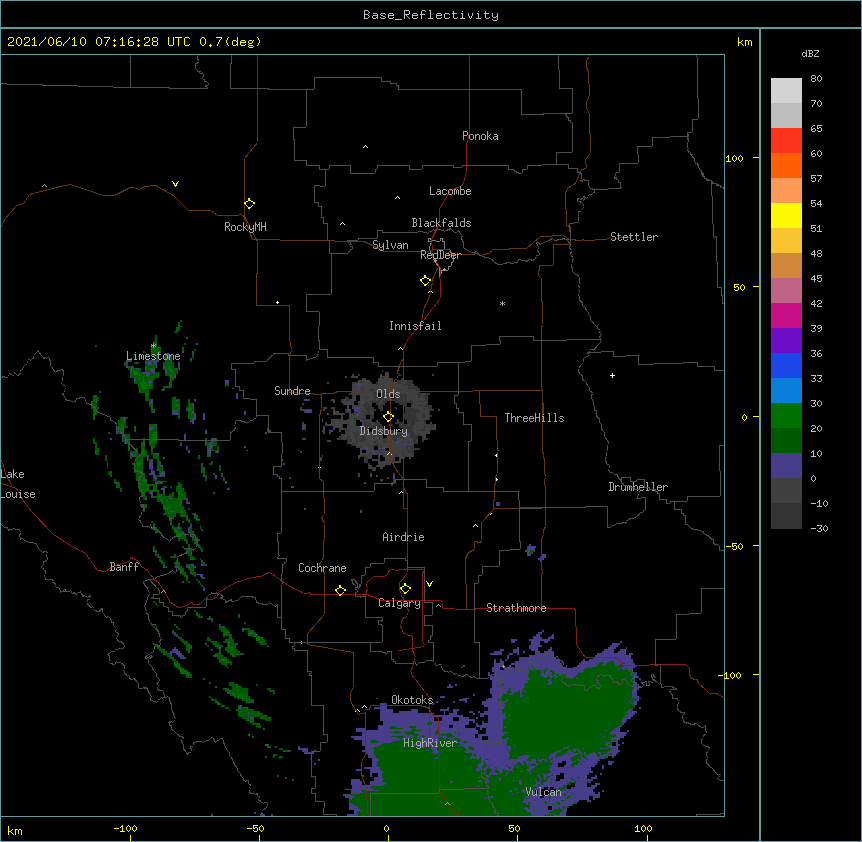This screenshot has height=842, width=862.
Task: Select the blue 33-36 dBZ legend swatch
Action: tap(786, 365)
